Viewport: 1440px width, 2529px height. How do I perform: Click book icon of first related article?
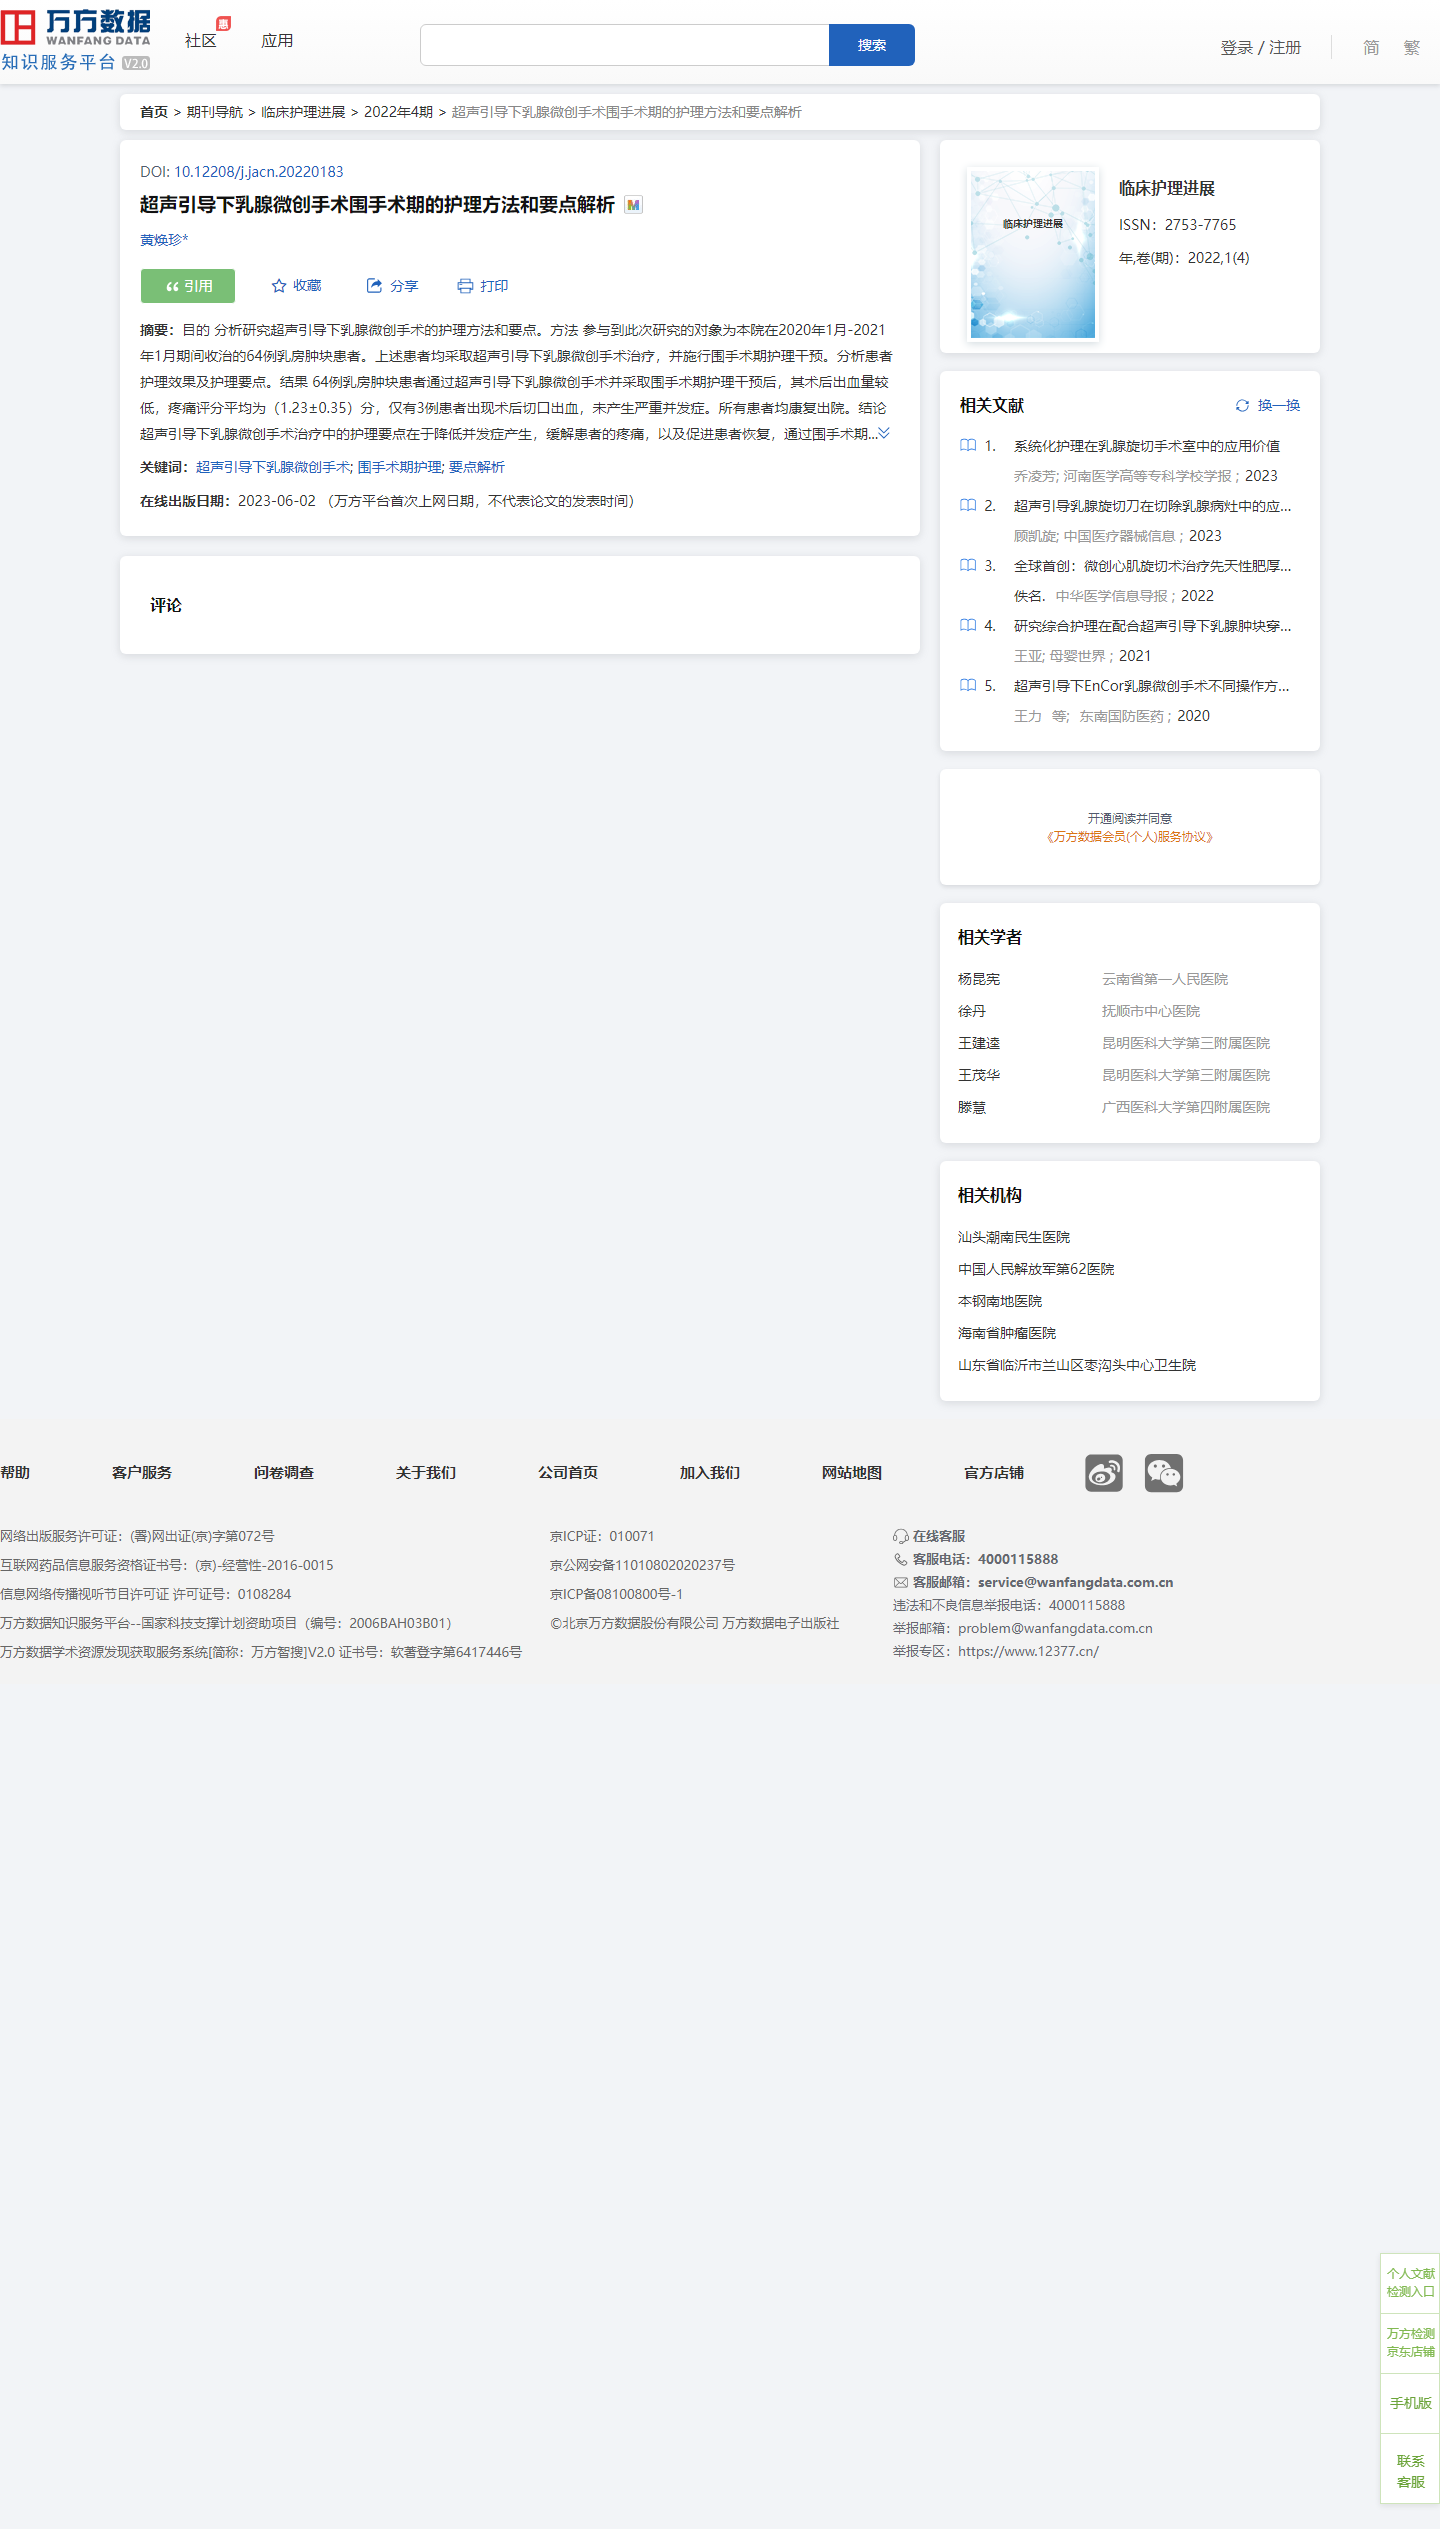(968, 446)
